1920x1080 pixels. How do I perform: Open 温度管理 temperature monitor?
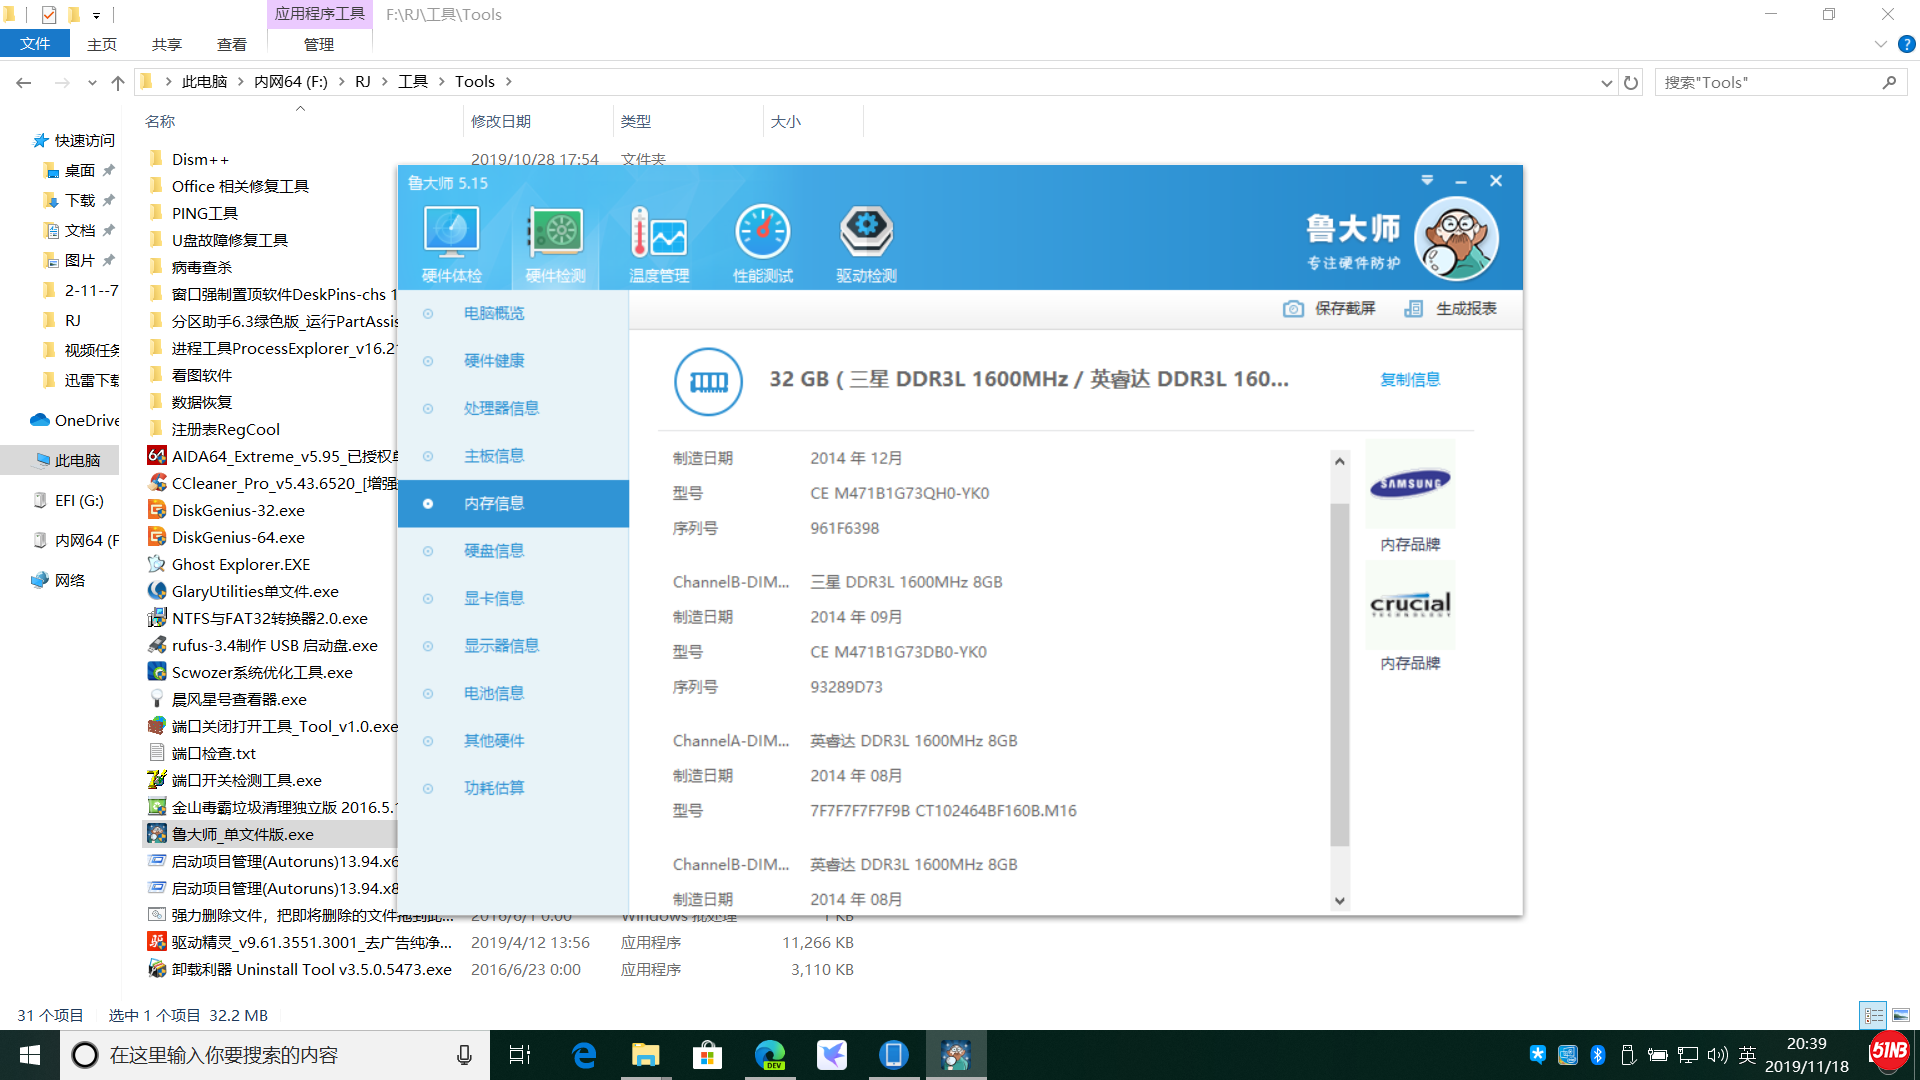coord(659,240)
